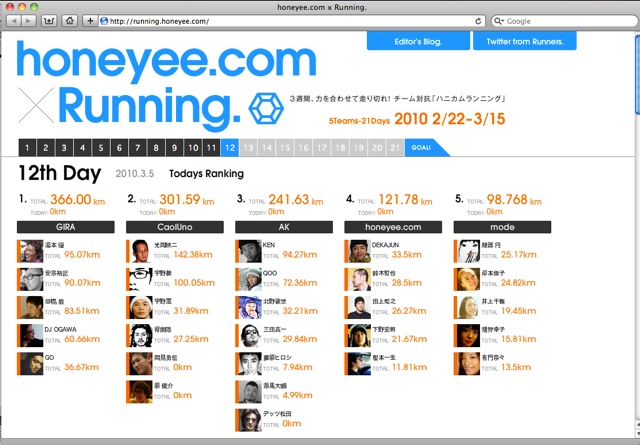The width and height of the screenshot is (640, 445).
Task: Click the GOAL! tab
Action: pyautogui.click(x=424, y=148)
